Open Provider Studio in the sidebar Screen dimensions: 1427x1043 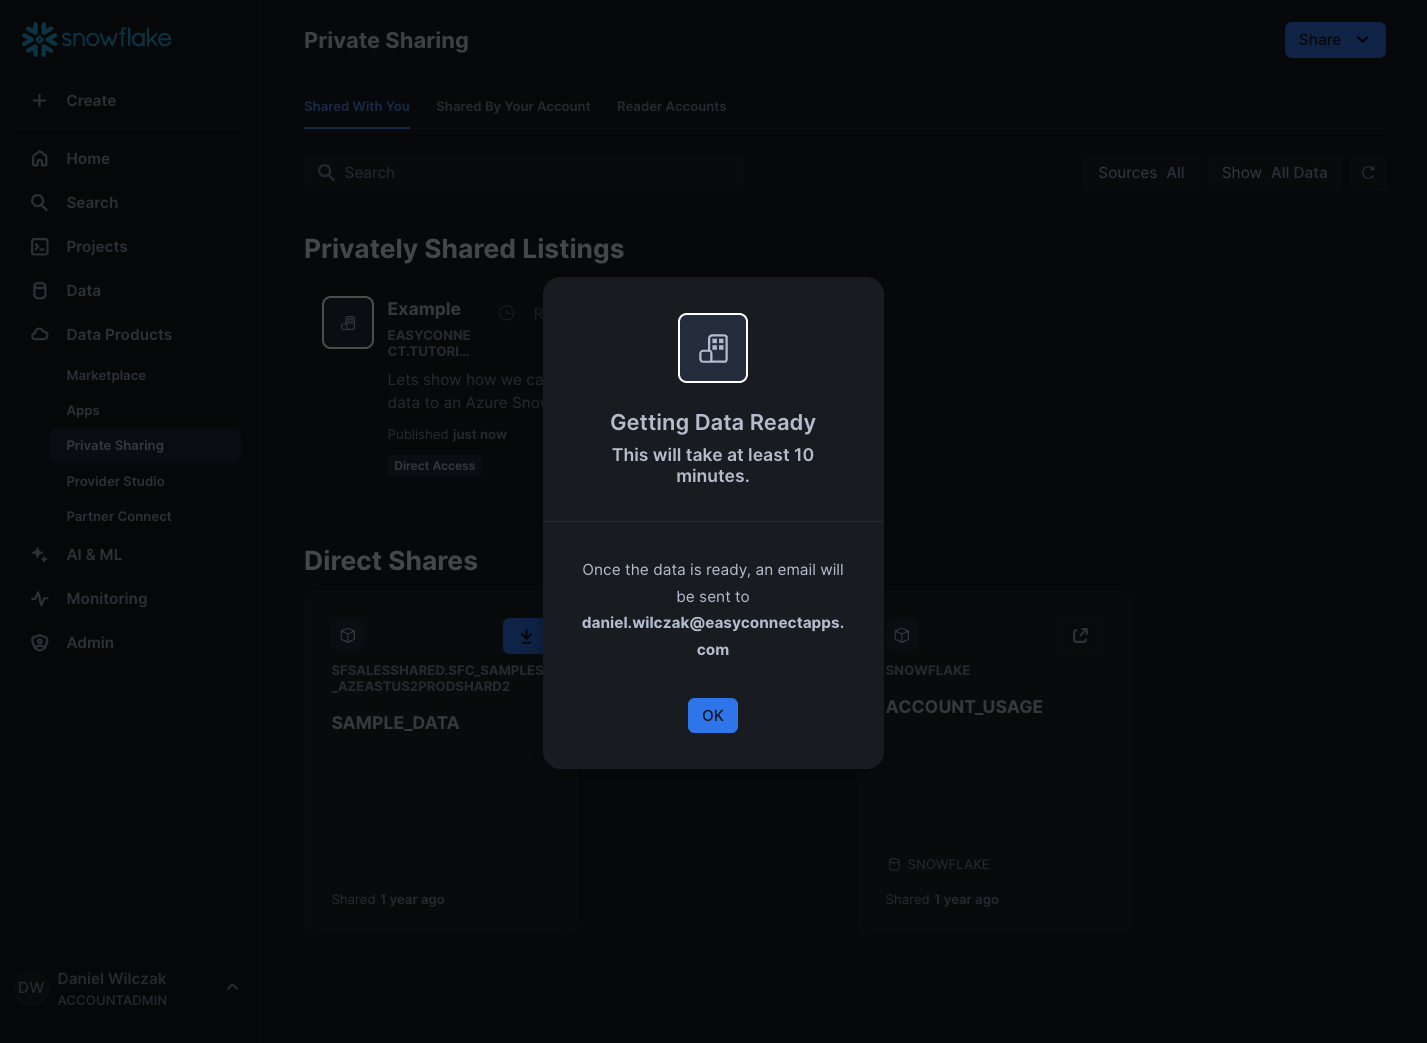point(115,482)
